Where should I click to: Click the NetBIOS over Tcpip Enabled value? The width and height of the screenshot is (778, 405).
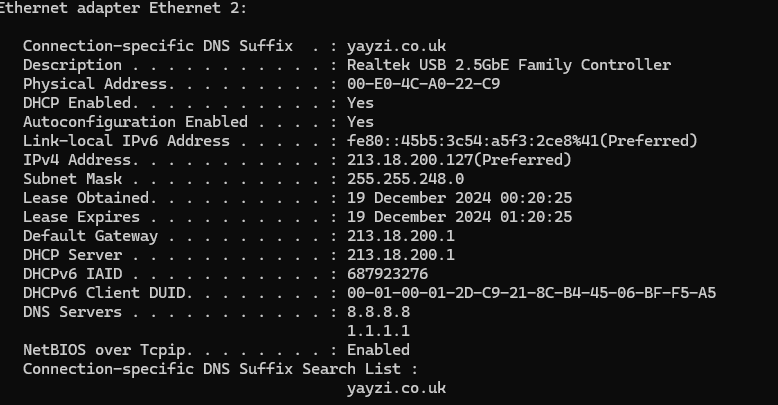click(x=378, y=350)
